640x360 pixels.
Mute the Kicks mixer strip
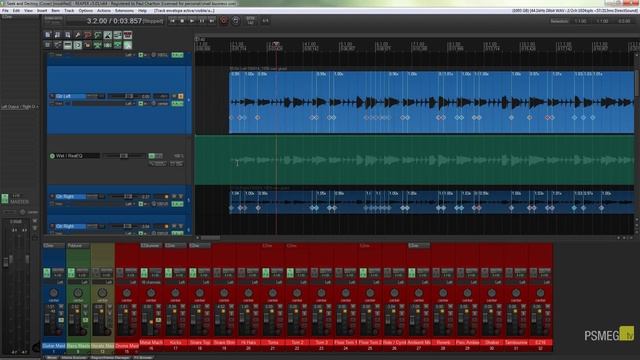182,307
